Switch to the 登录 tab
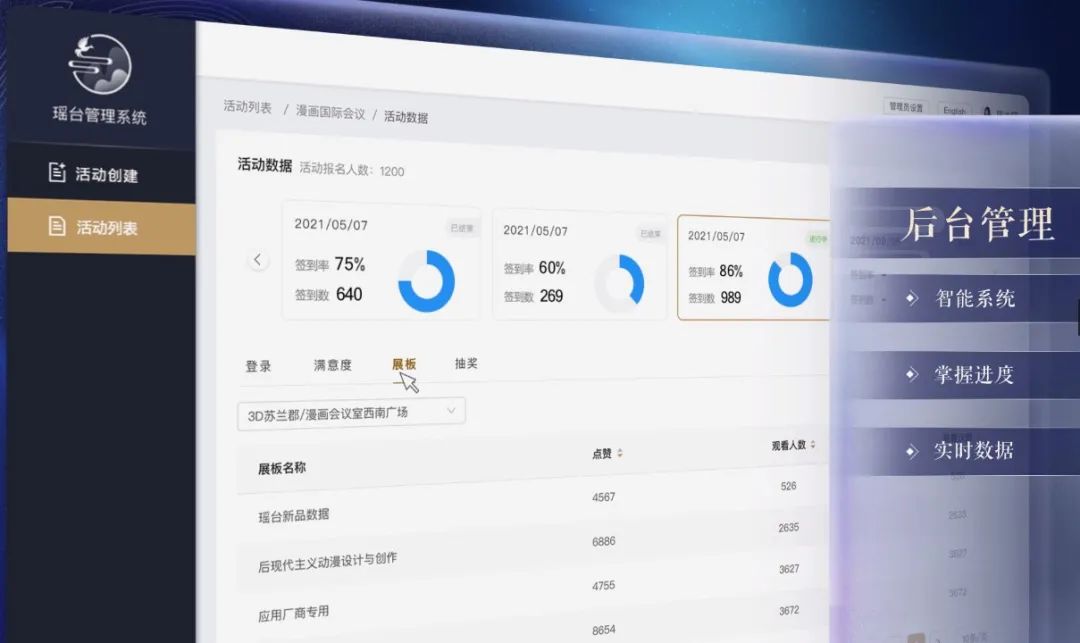Screen dimensions: 1080x643 (x=258, y=366)
